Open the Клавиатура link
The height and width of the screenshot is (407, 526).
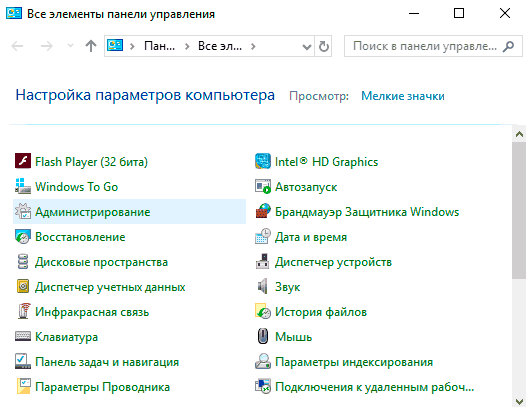pyautogui.click(x=66, y=337)
